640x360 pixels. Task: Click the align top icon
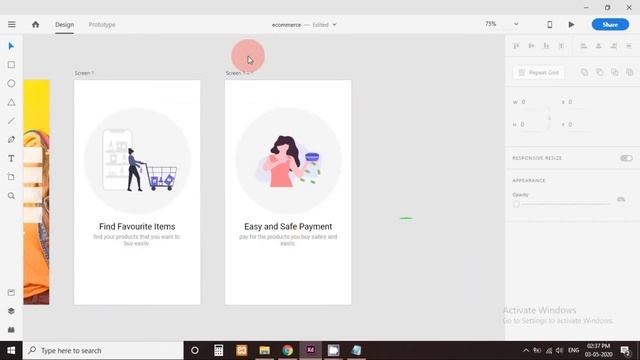[516, 46]
